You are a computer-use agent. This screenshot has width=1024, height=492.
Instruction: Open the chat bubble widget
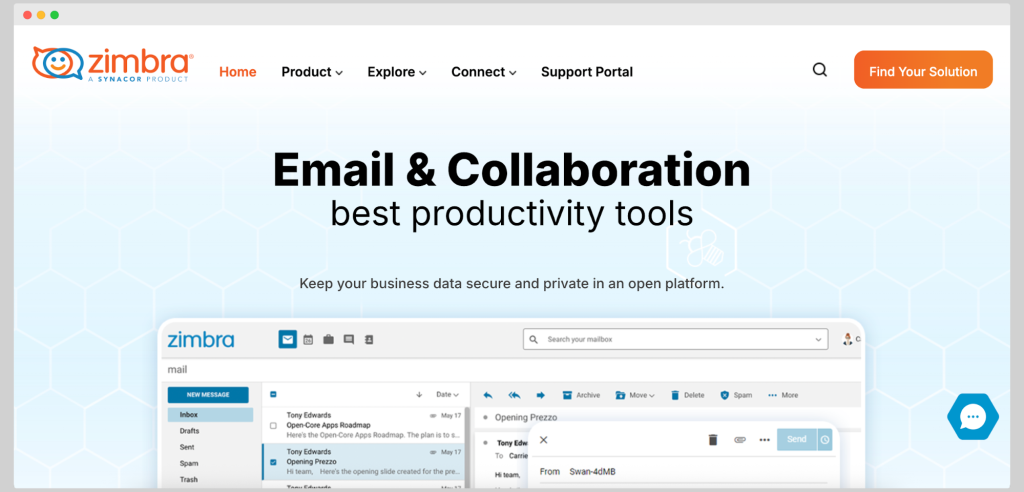972,417
